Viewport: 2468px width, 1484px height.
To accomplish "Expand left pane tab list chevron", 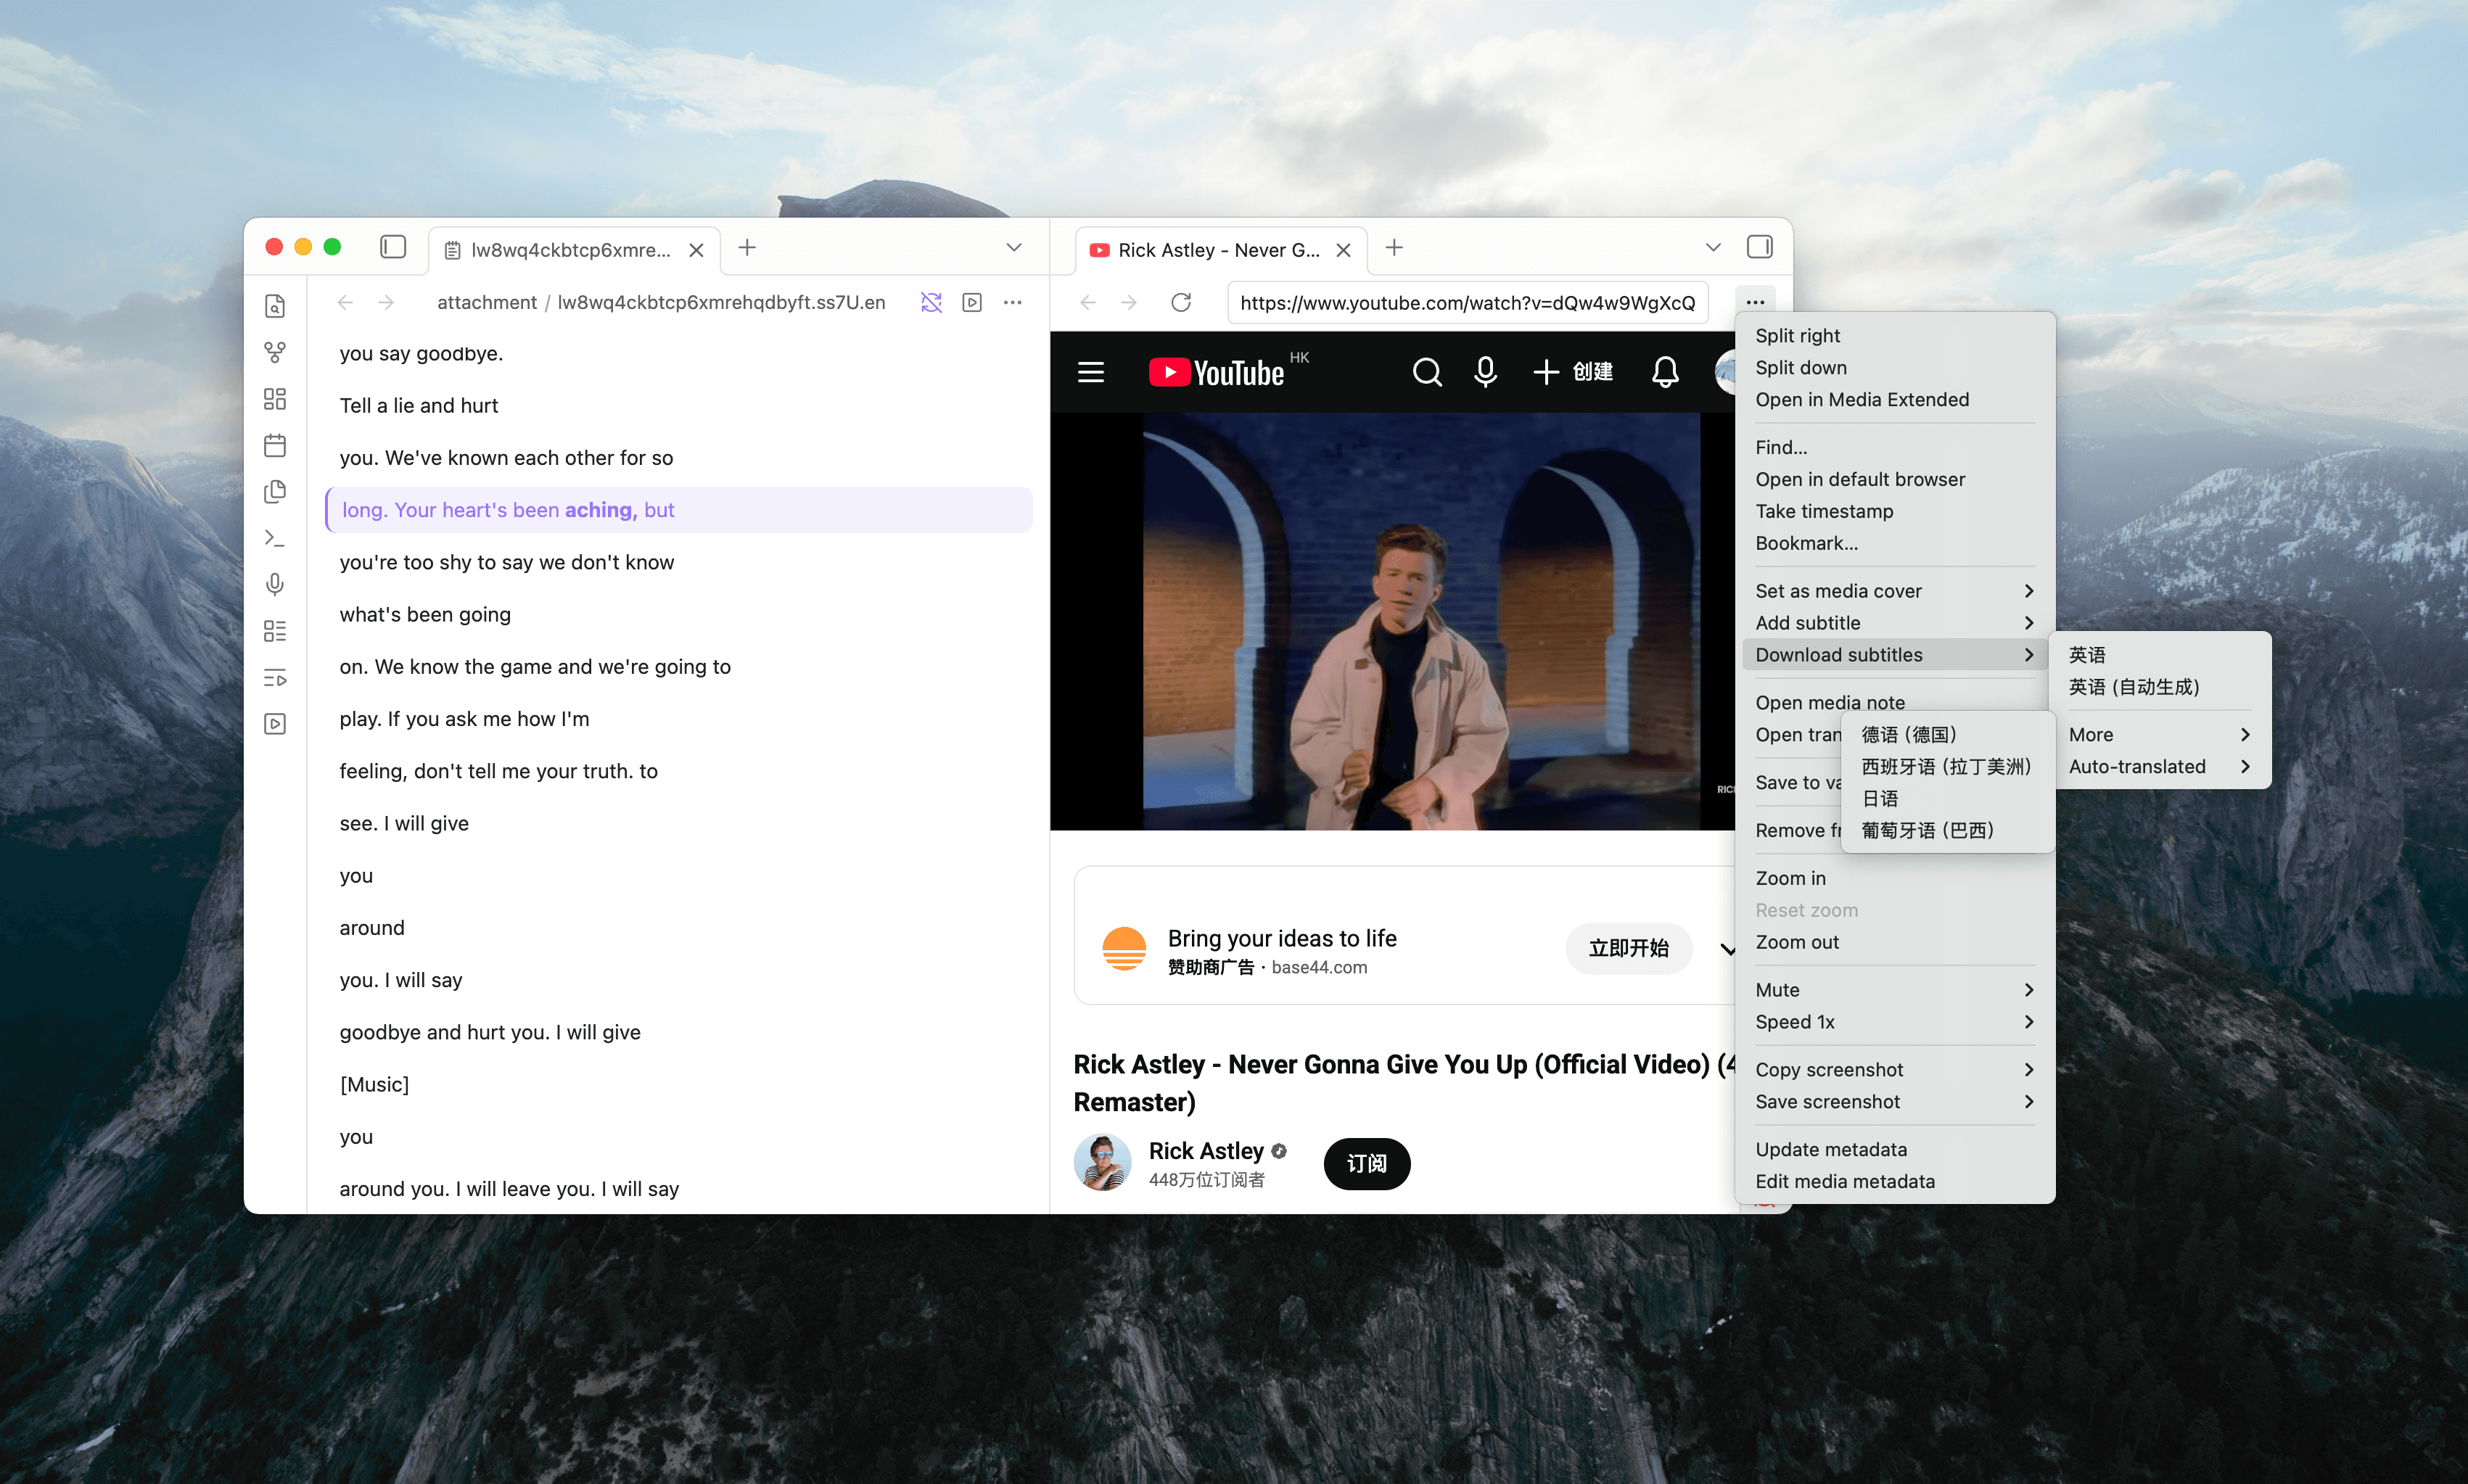I will click(1014, 247).
